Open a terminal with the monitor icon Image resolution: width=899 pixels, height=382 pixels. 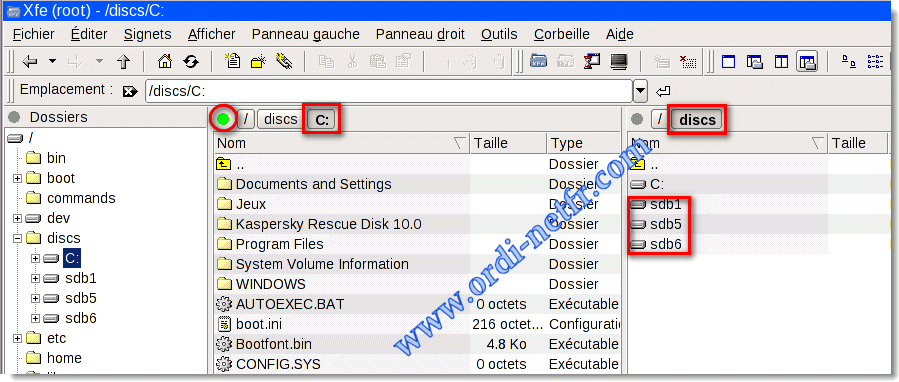[619, 61]
